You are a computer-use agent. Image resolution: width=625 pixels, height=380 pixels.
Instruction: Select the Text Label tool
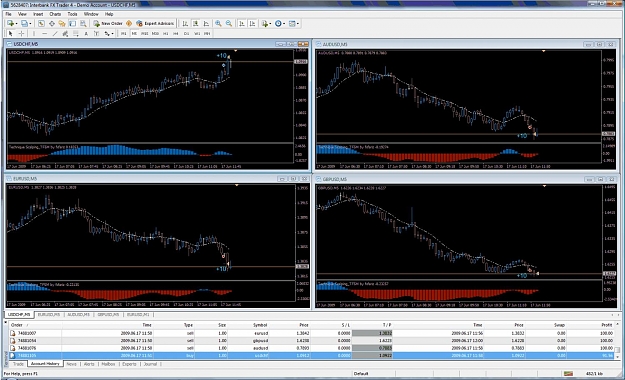click(96, 33)
